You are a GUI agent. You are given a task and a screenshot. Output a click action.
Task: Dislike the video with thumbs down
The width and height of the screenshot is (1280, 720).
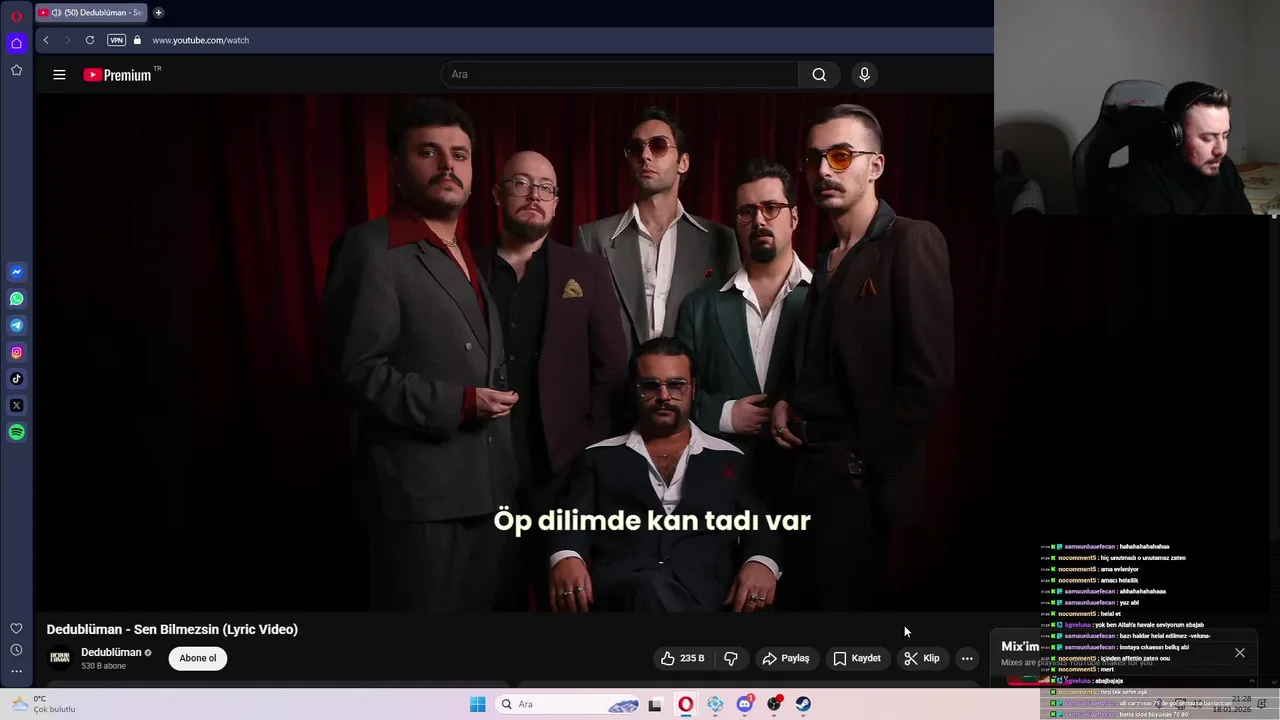click(x=731, y=658)
